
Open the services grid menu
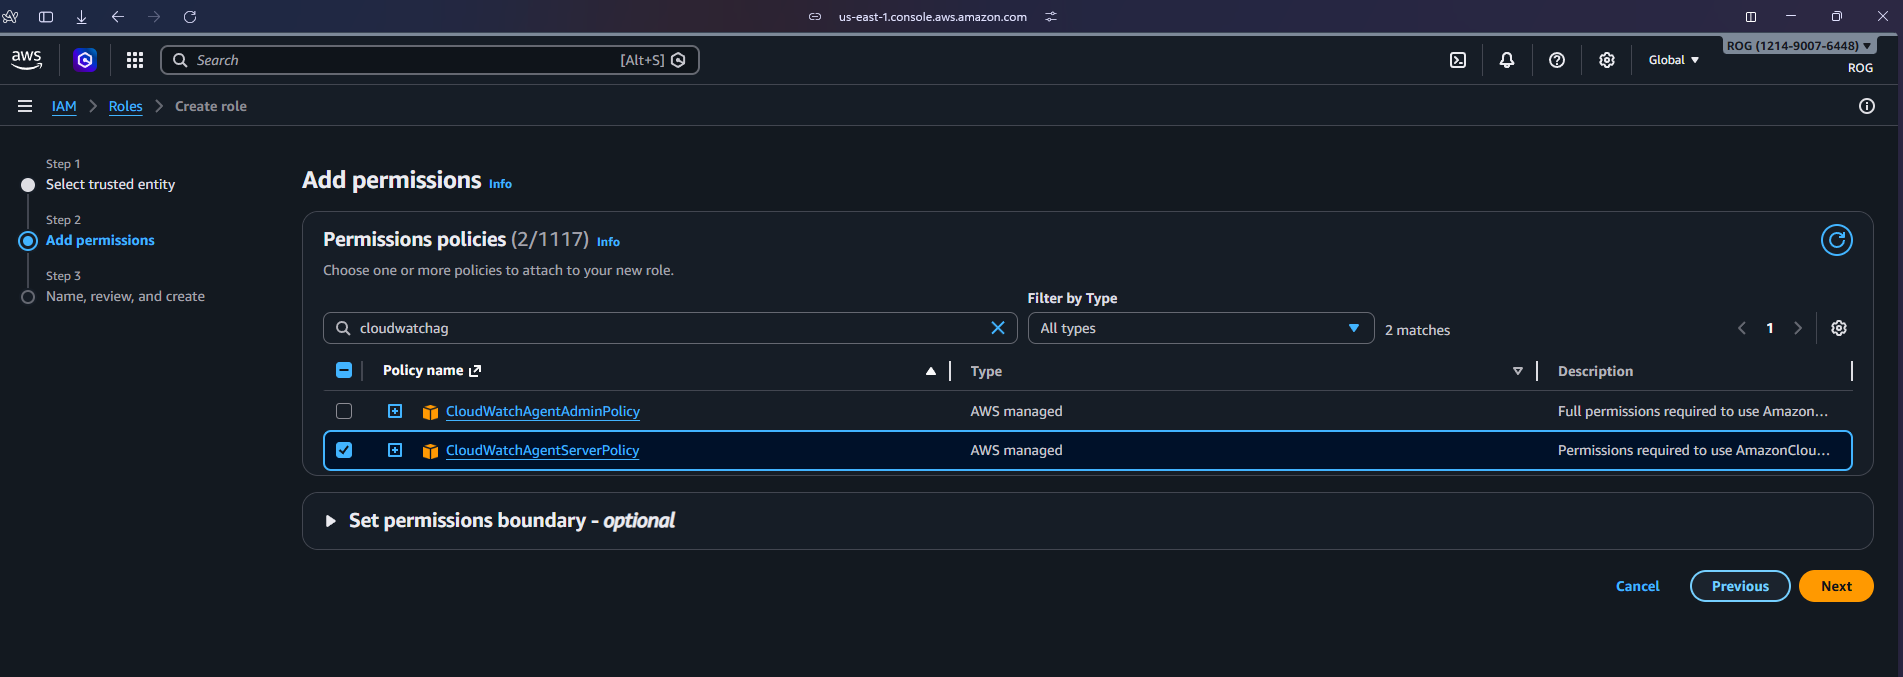135,60
